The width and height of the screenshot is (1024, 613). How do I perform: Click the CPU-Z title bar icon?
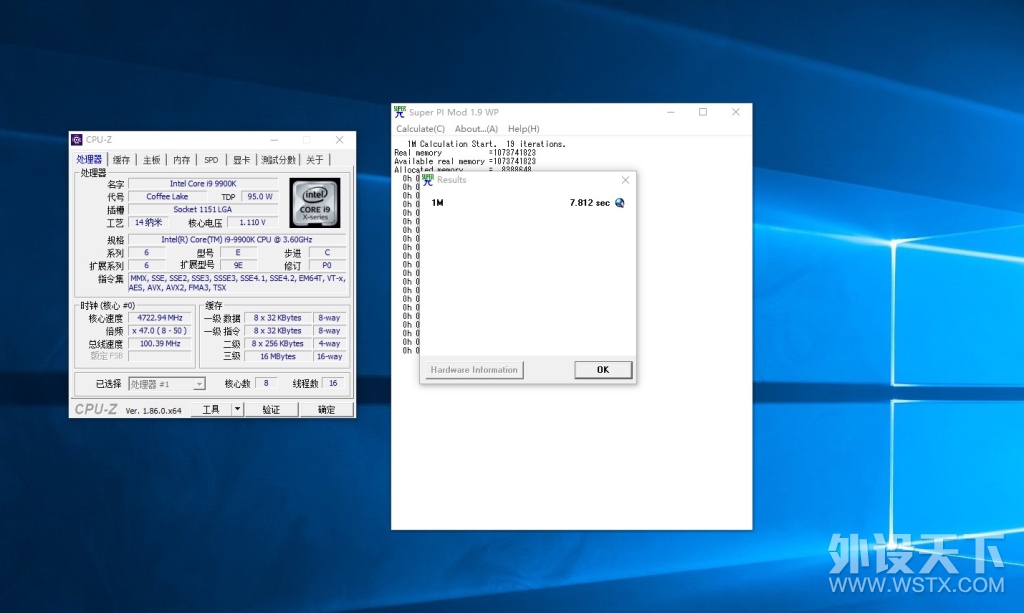[x=76, y=140]
